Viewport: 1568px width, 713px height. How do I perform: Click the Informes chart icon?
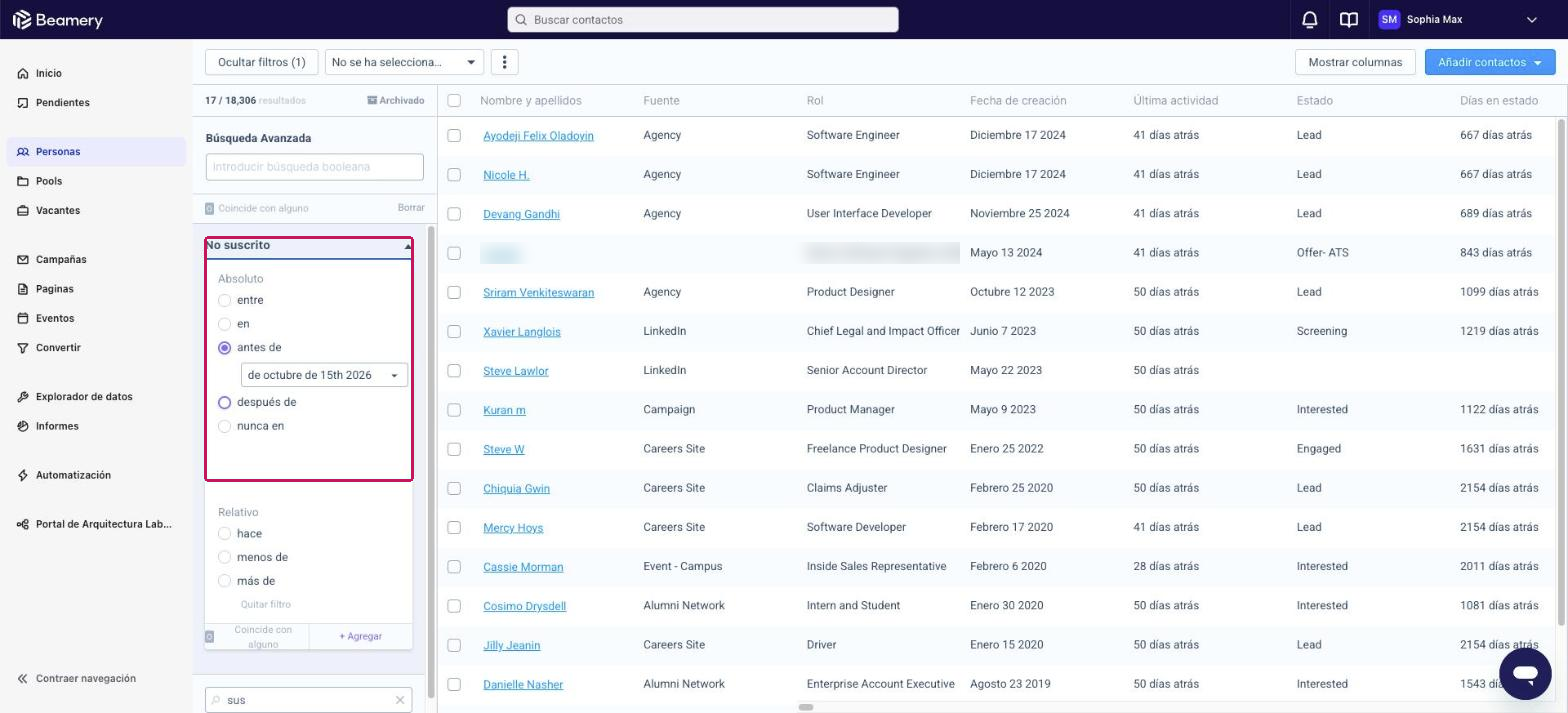pos(23,426)
